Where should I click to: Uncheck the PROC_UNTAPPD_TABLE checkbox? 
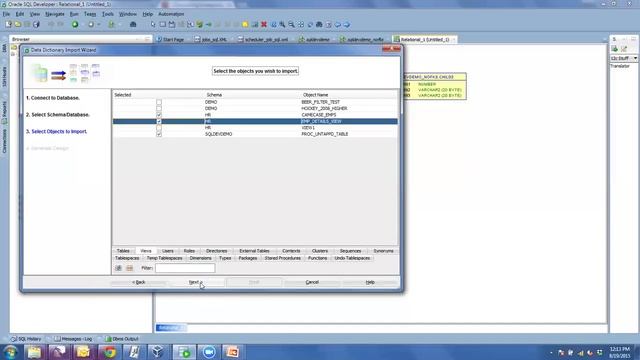pos(159,134)
